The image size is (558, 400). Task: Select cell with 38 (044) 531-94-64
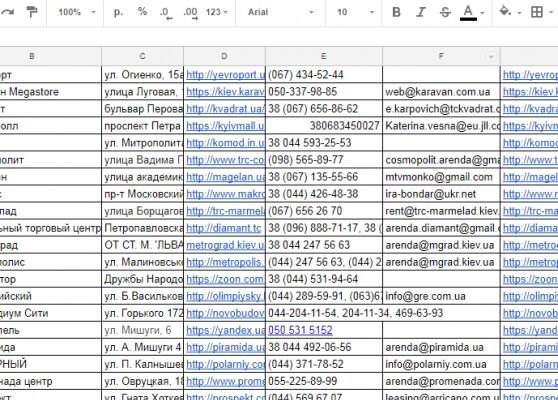tap(324, 279)
